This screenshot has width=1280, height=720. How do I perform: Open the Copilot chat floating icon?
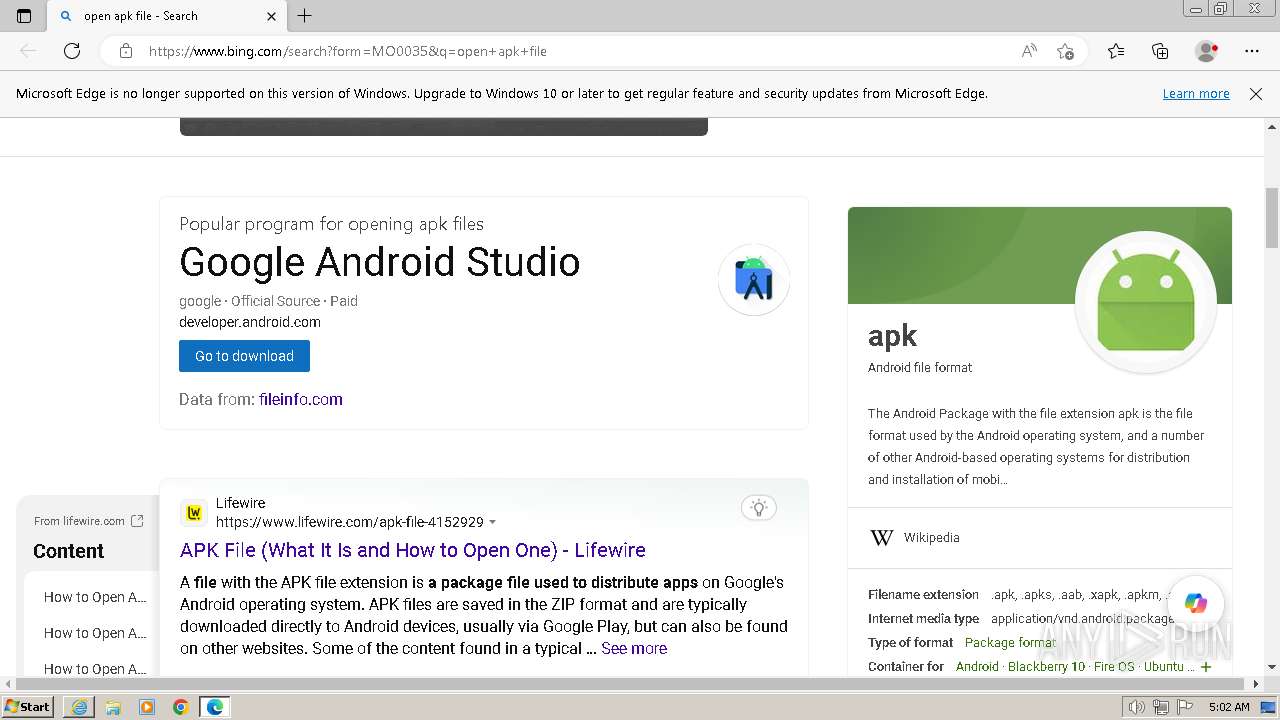point(1196,603)
